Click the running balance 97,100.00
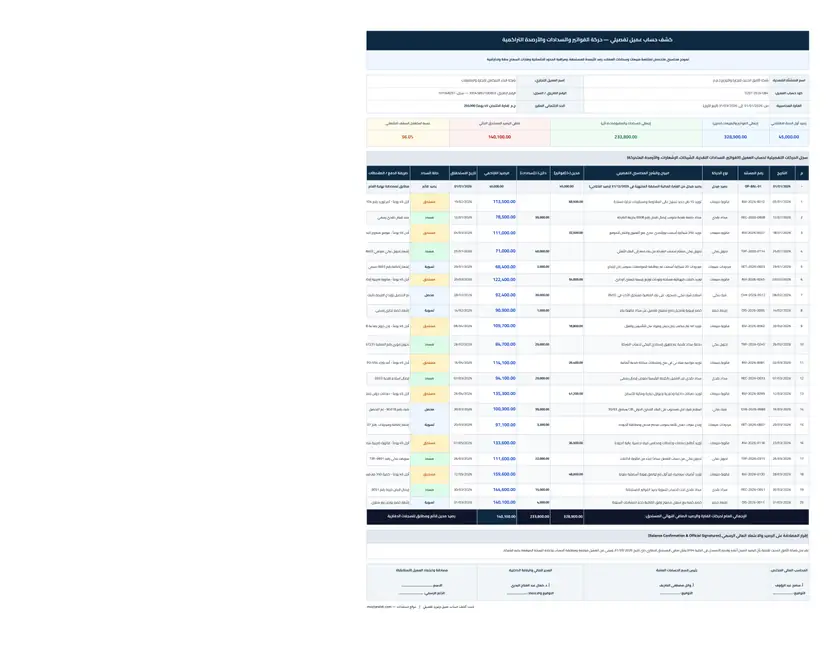 [505, 425]
